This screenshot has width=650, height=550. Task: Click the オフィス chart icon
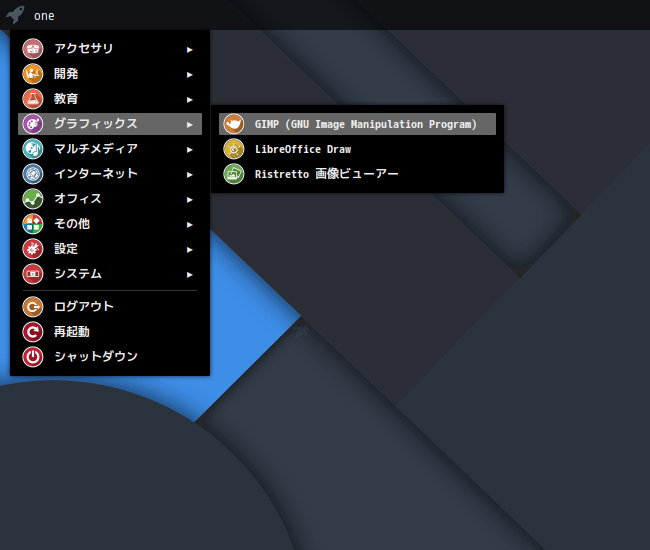(x=33, y=199)
